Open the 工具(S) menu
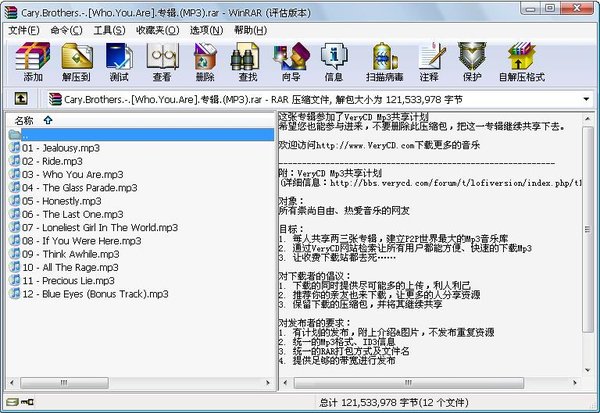 coord(109,30)
